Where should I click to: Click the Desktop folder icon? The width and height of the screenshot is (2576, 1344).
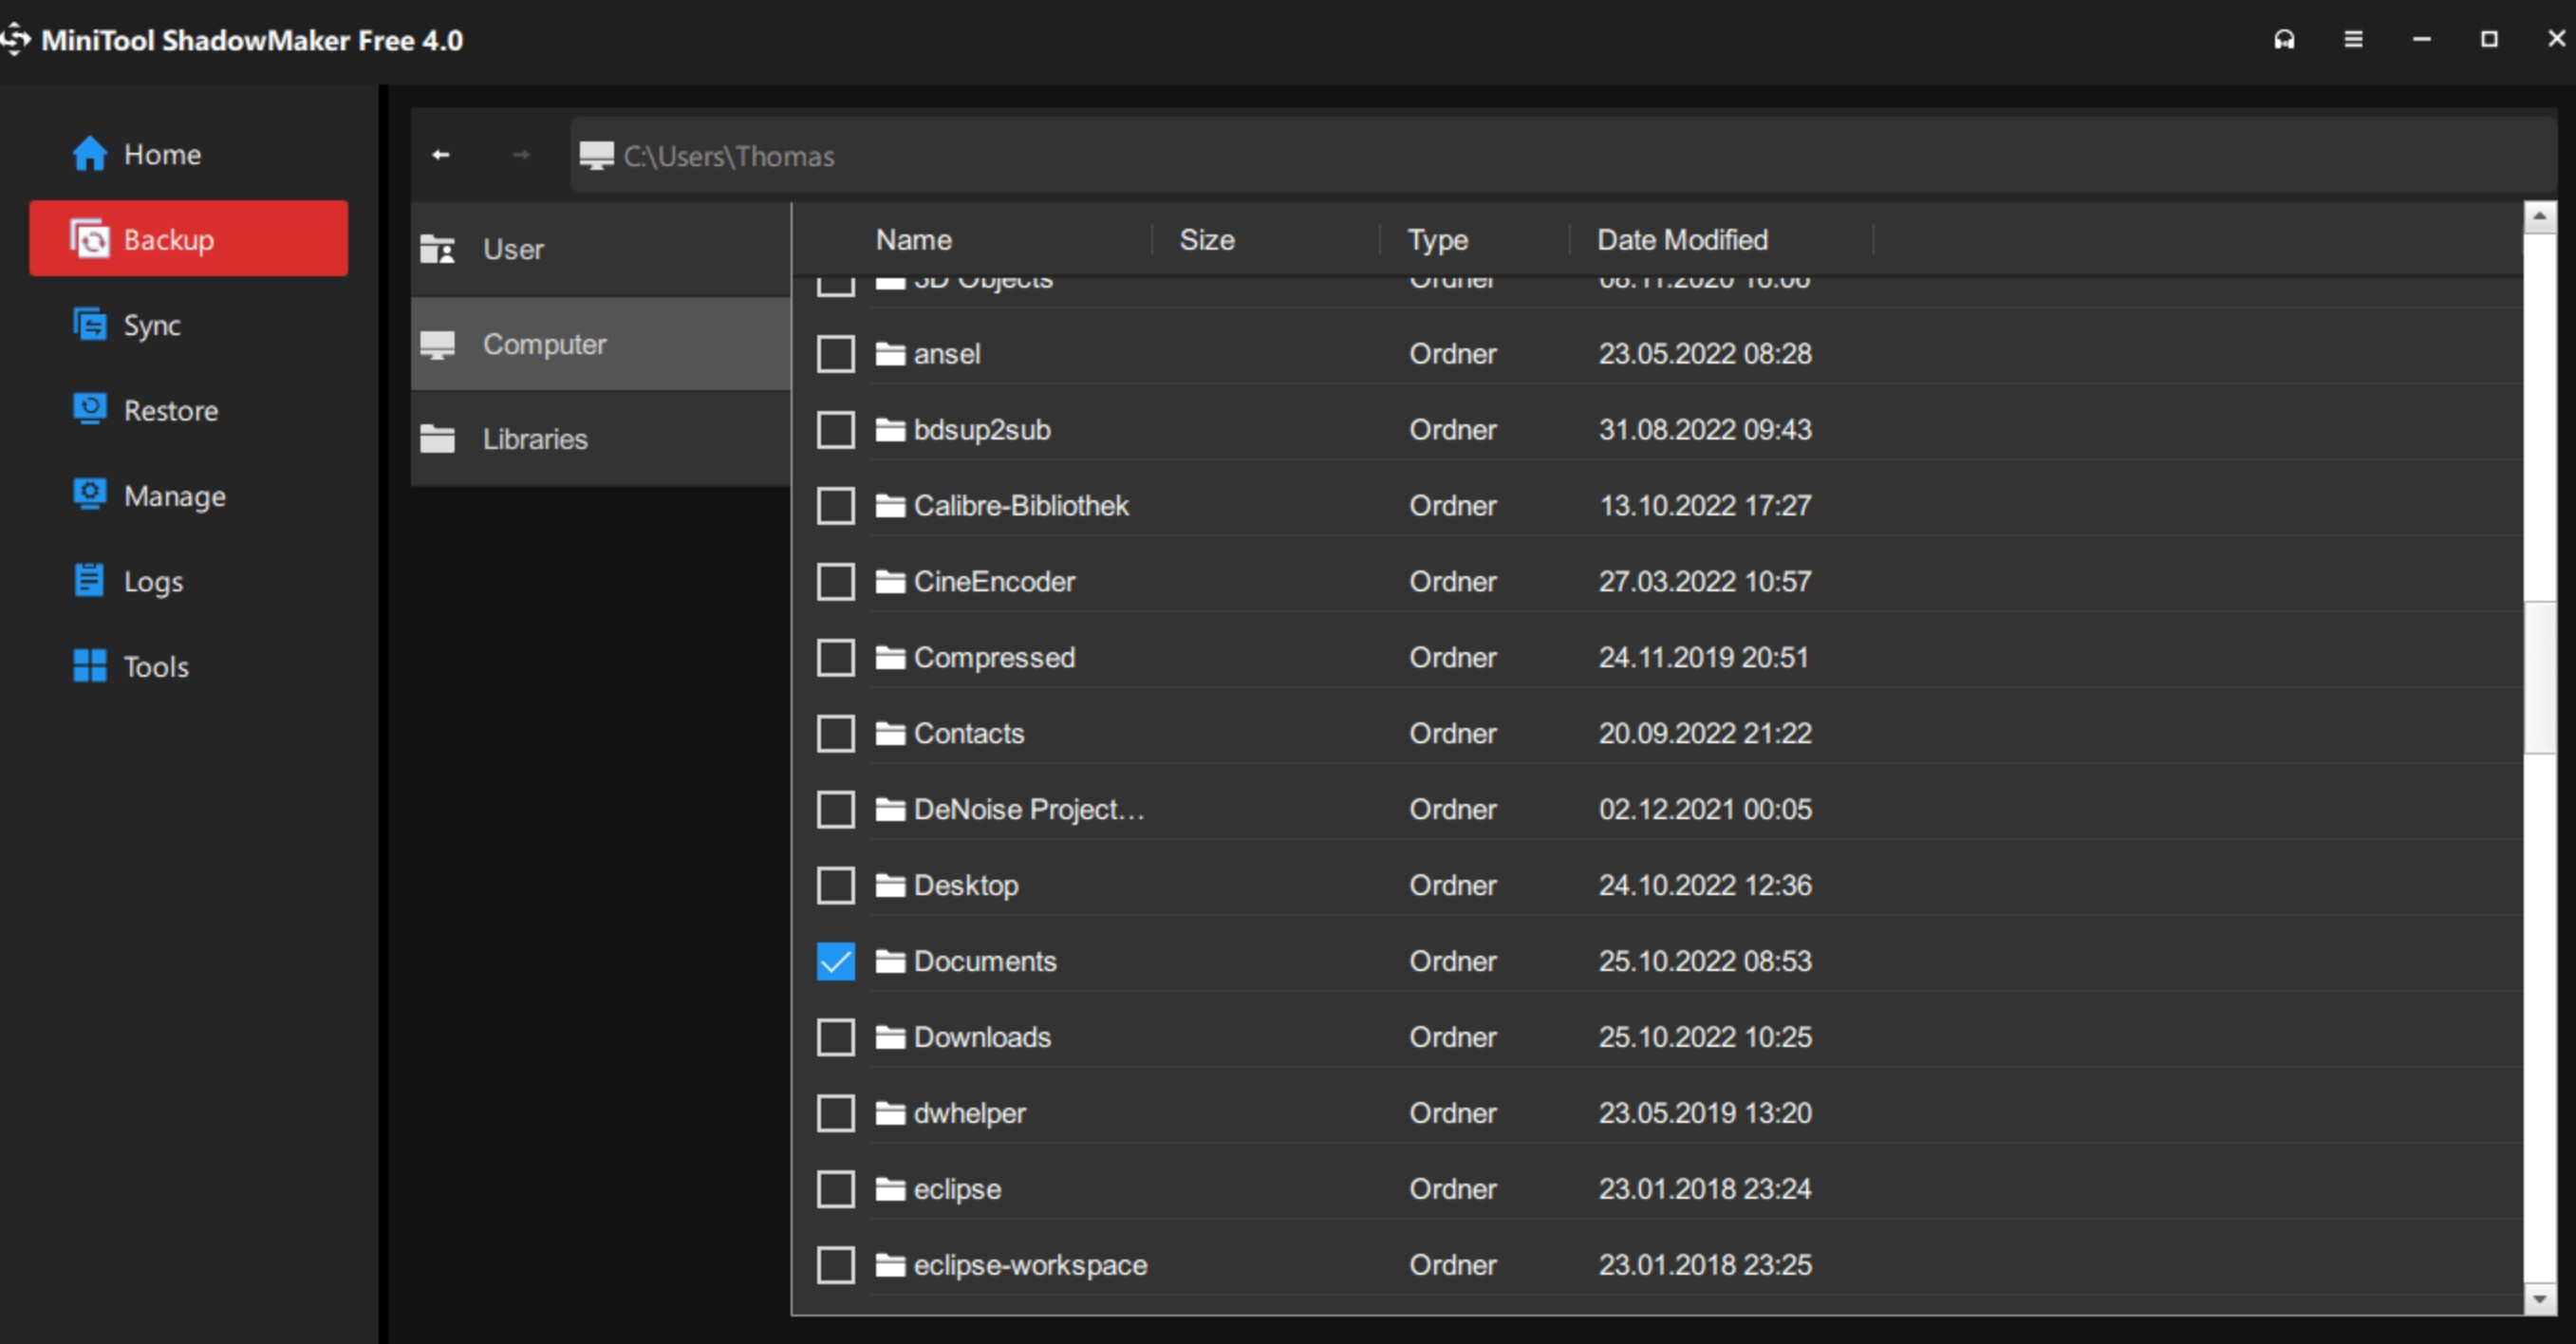(890, 886)
